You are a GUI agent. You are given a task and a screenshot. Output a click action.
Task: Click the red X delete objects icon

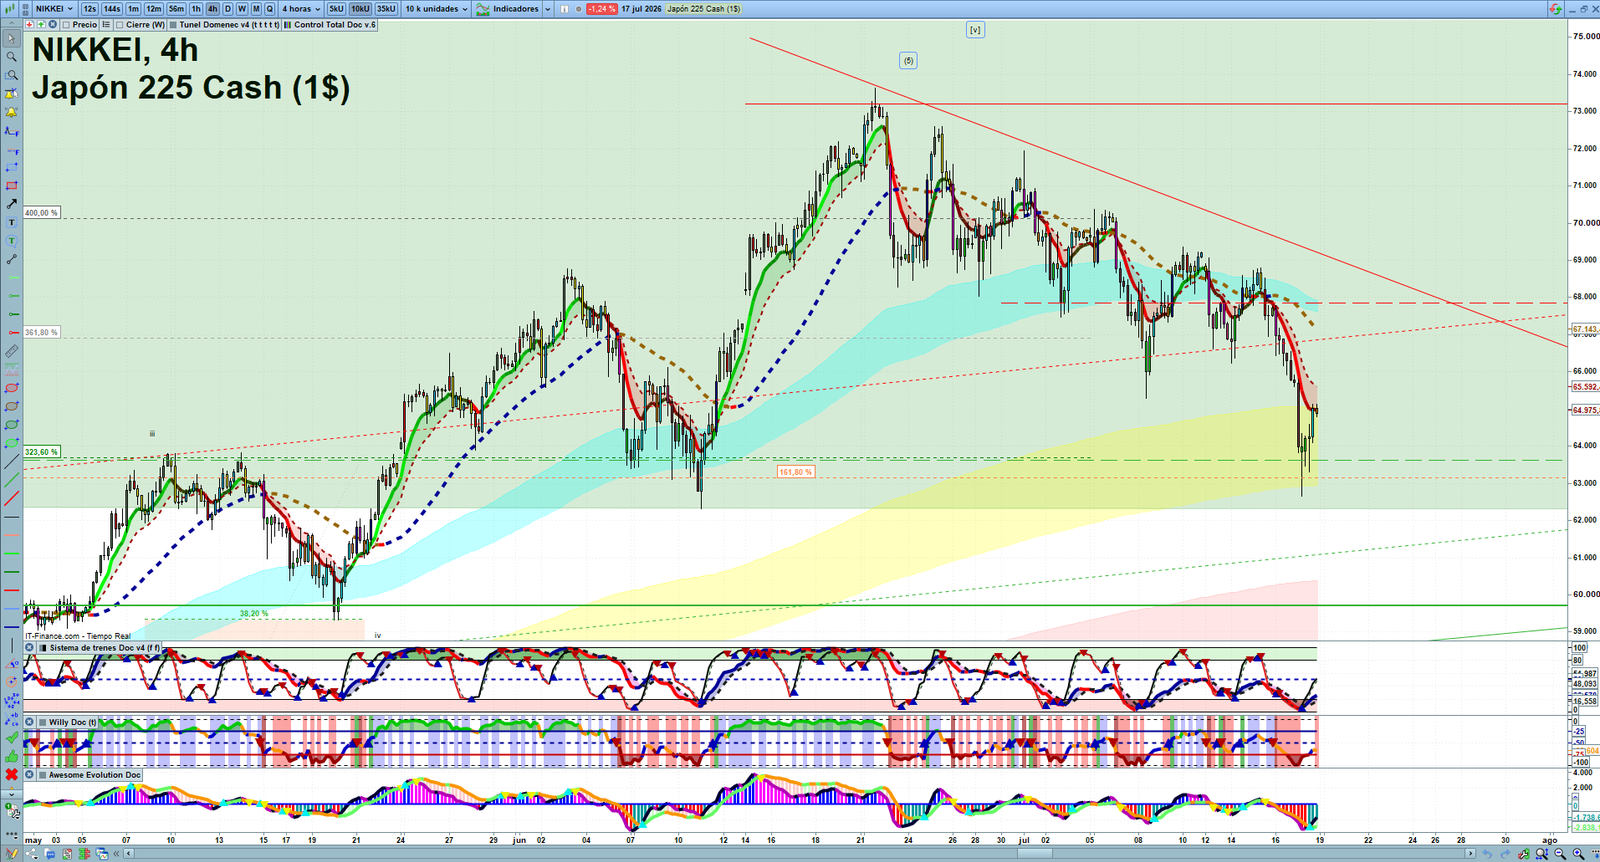pos(12,775)
